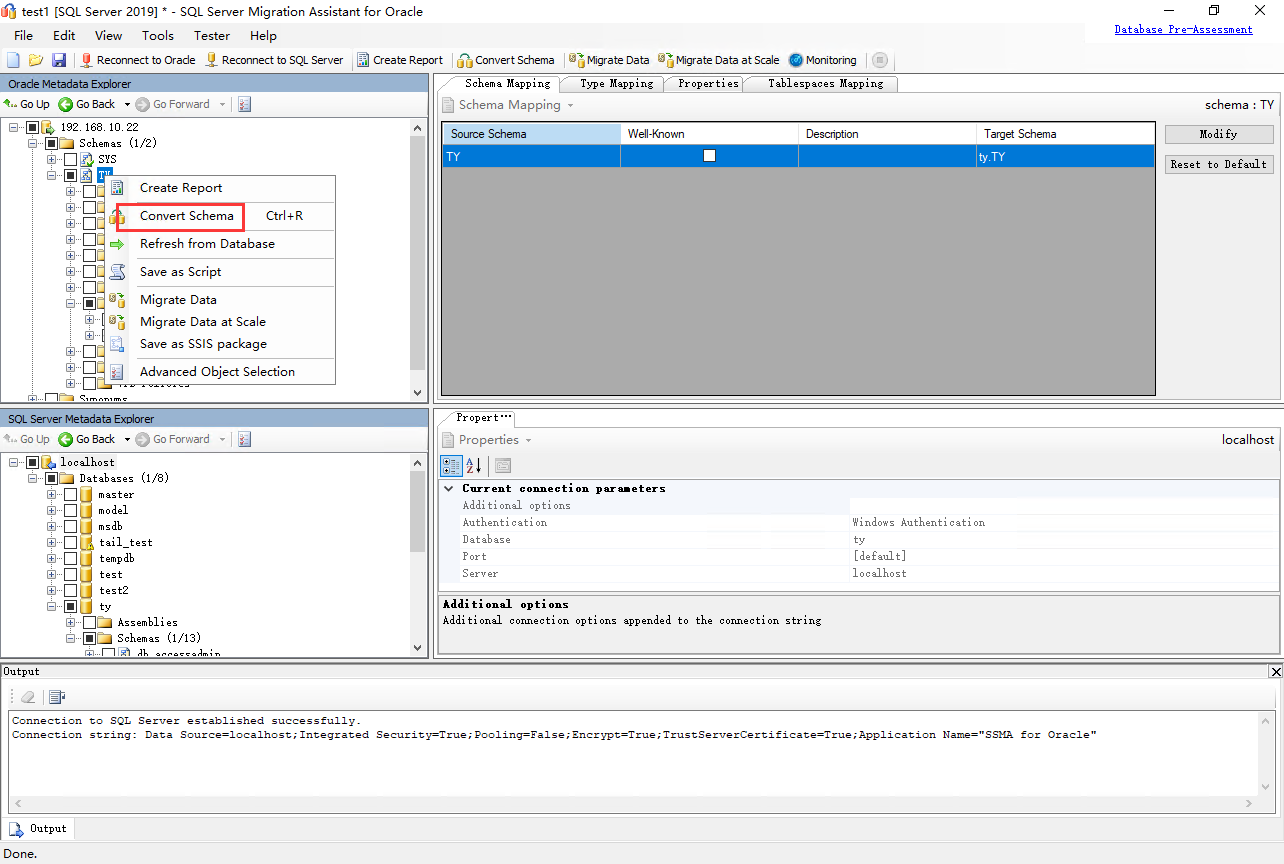The width and height of the screenshot is (1284, 864).
Task: Expand the msdb database node
Action: (52, 526)
